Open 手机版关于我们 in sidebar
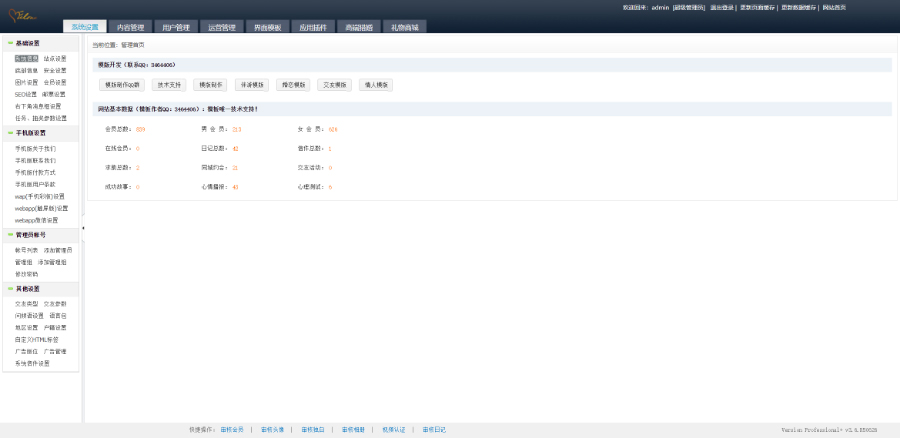The height and width of the screenshot is (438, 900). [x=36, y=149]
